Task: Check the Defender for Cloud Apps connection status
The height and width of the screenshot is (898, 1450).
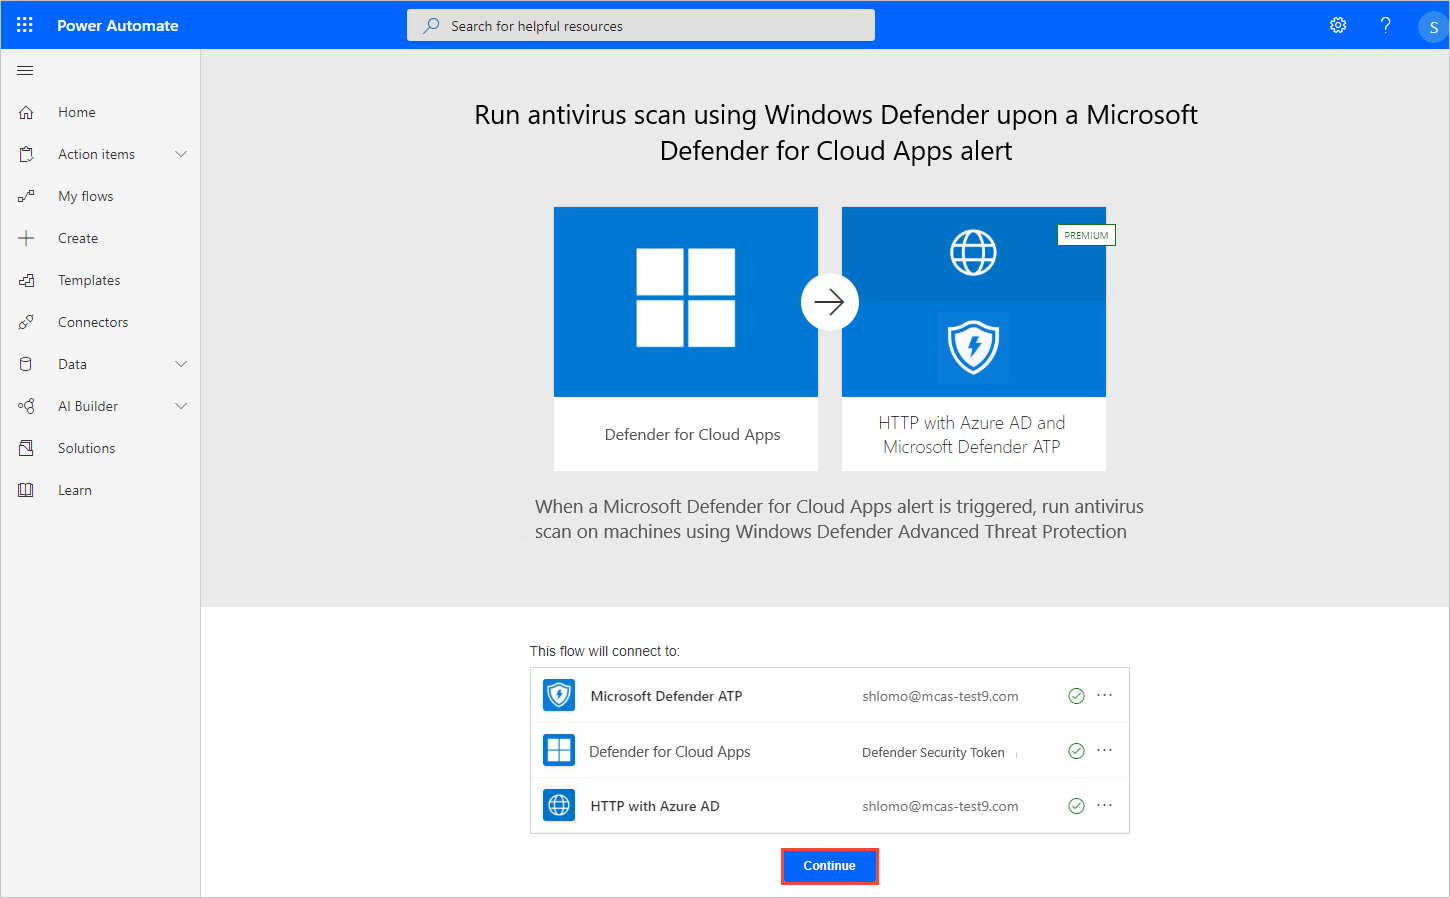Action: [1077, 750]
